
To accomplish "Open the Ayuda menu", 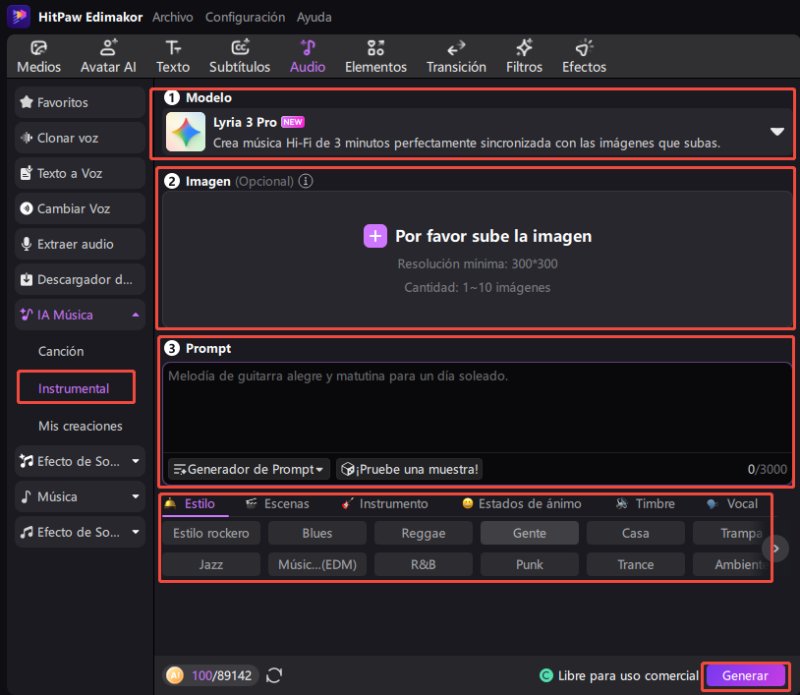I will (x=314, y=17).
